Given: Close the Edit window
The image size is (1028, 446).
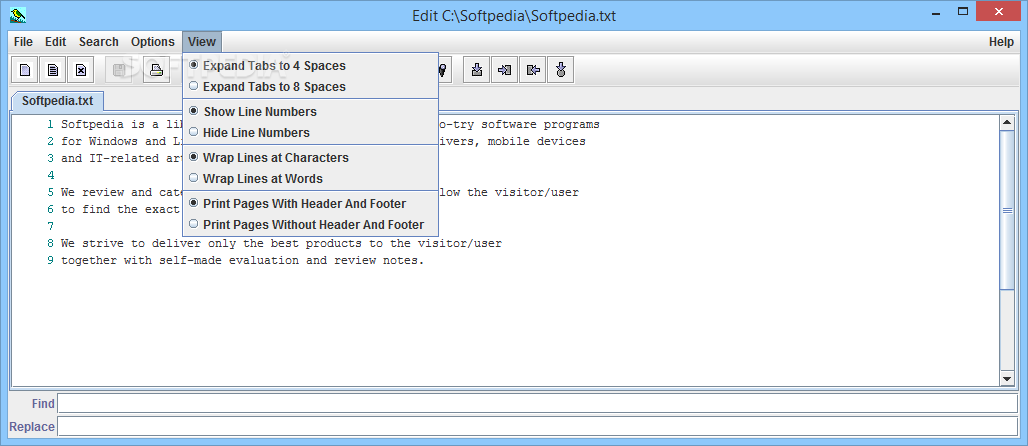Looking at the screenshot, I should pos(999,11).
